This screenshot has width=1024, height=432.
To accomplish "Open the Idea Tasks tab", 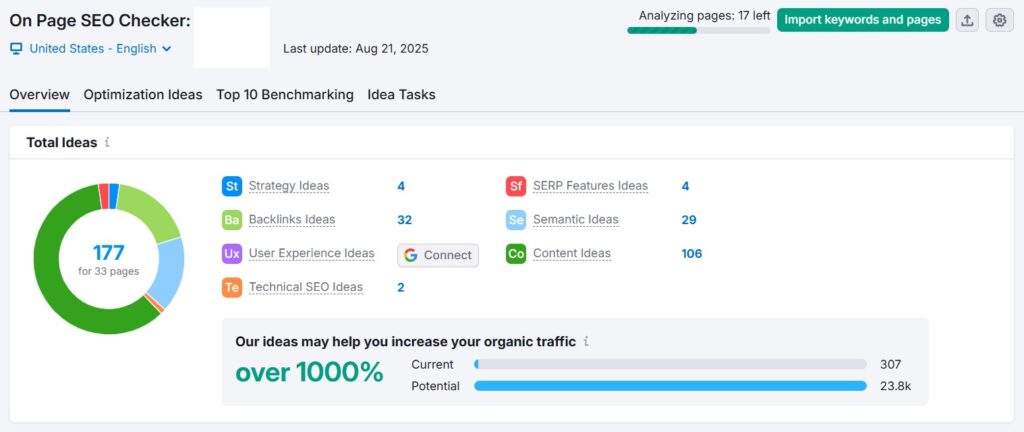I will point(401,95).
